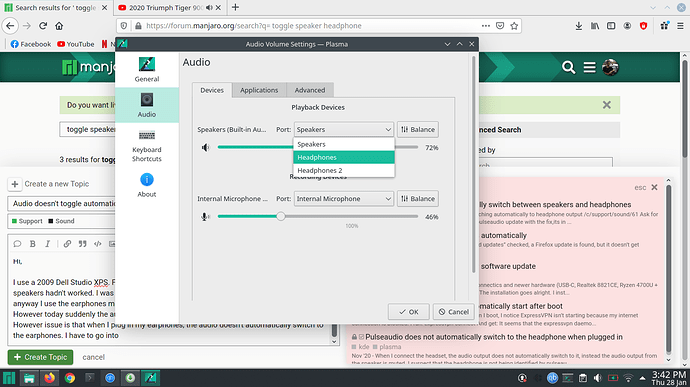The image size is (690, 387).
Task: Expand the composer options plus button
Action: [15, 184]
